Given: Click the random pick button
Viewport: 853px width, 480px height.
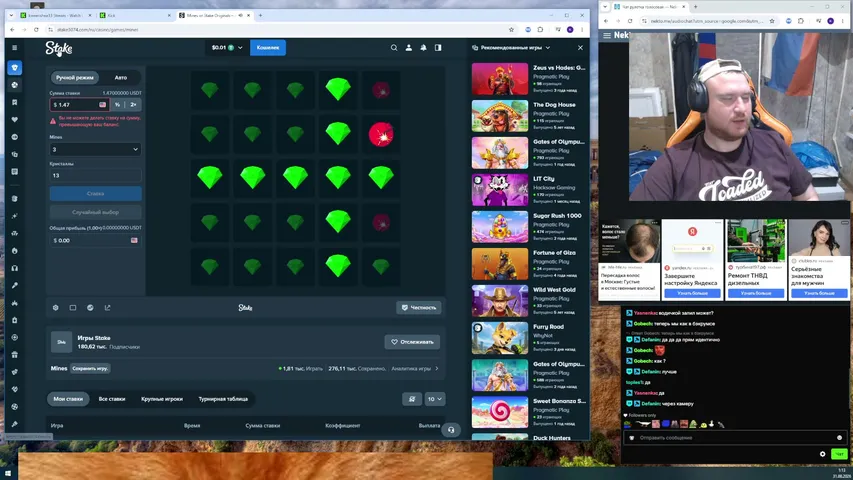Looking at the screenshot, I should 95,212.
